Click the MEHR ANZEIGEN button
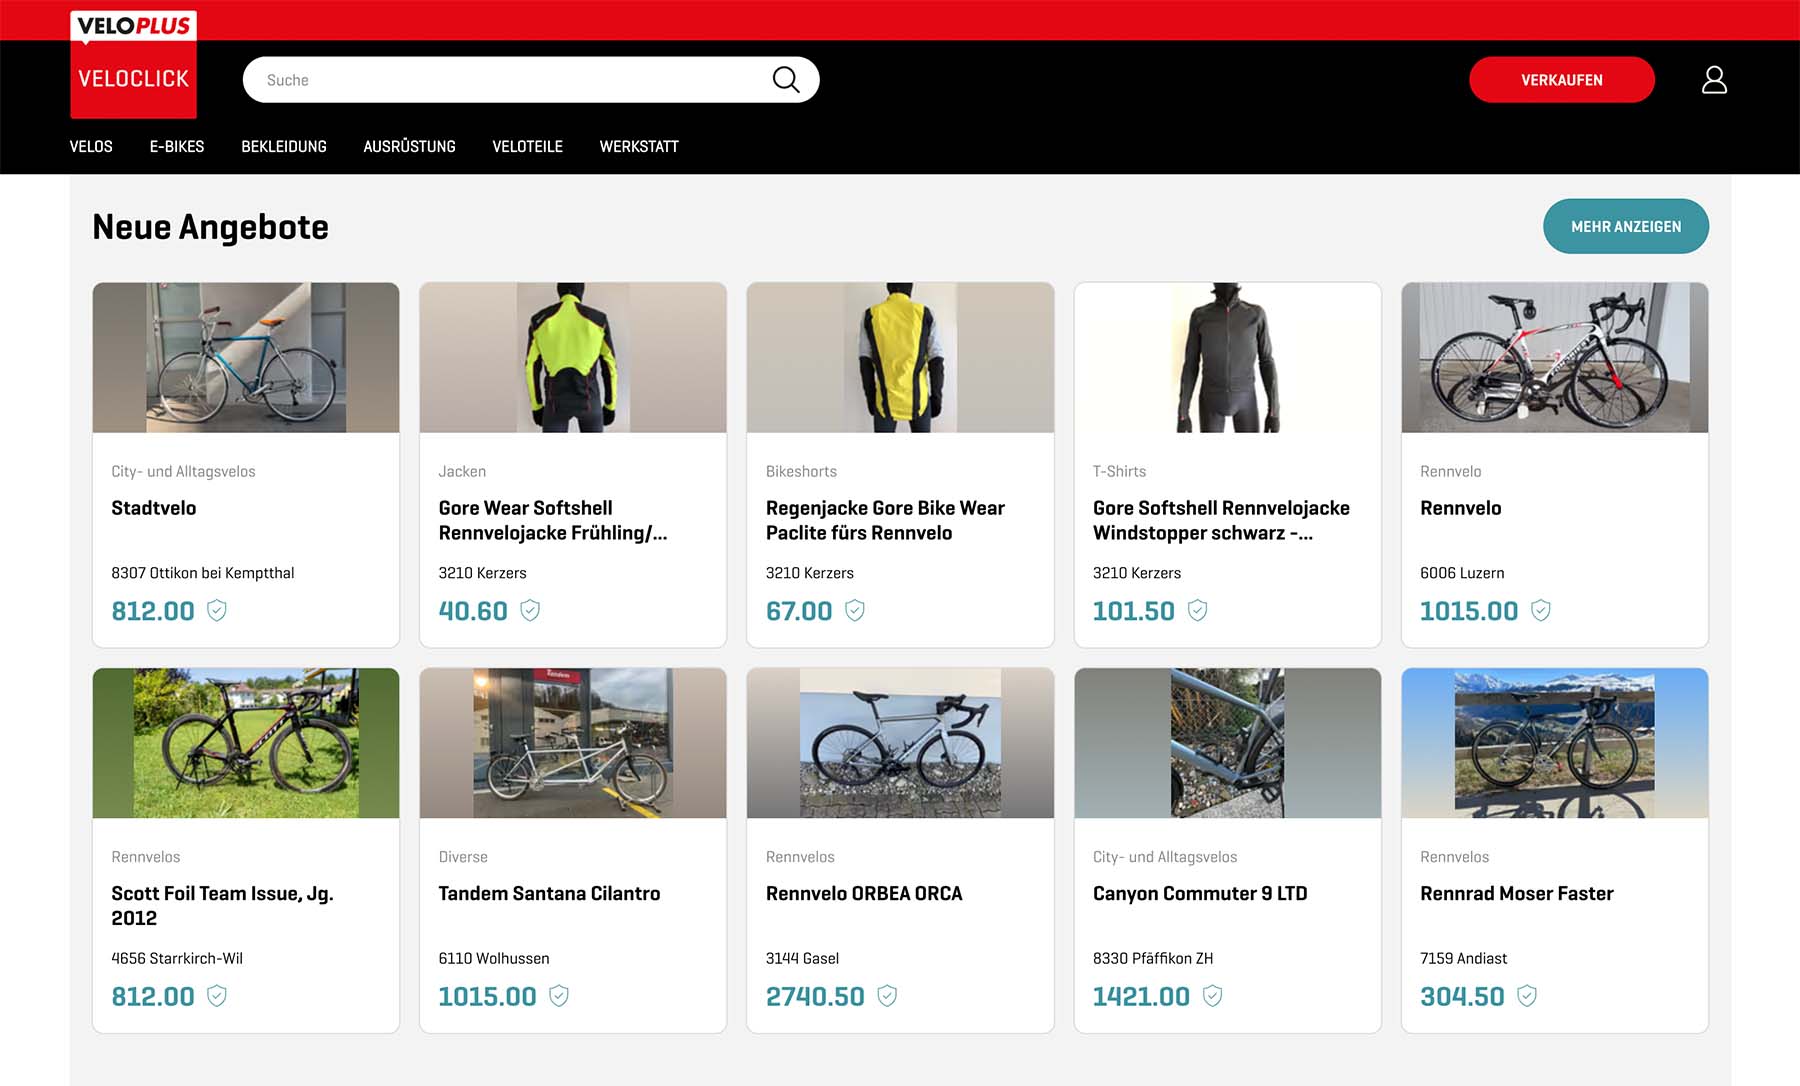This screenshot has height=1086, width=1800. point(1625,226)
